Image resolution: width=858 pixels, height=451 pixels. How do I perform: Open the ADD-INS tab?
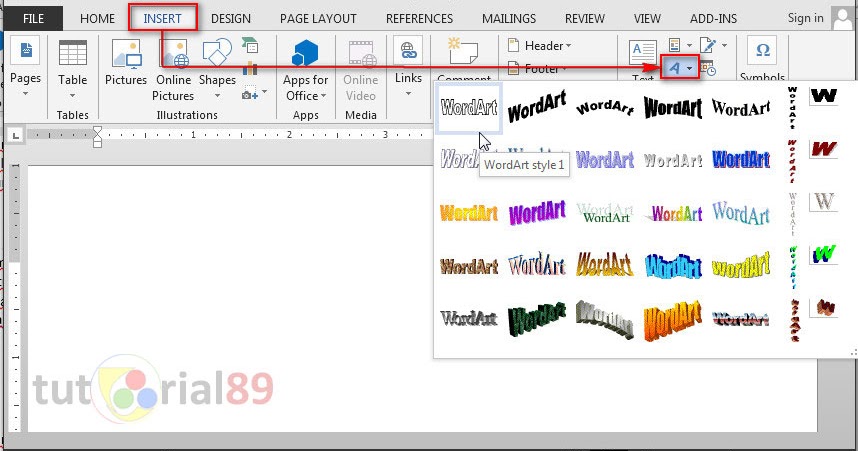tap(714, 19)
